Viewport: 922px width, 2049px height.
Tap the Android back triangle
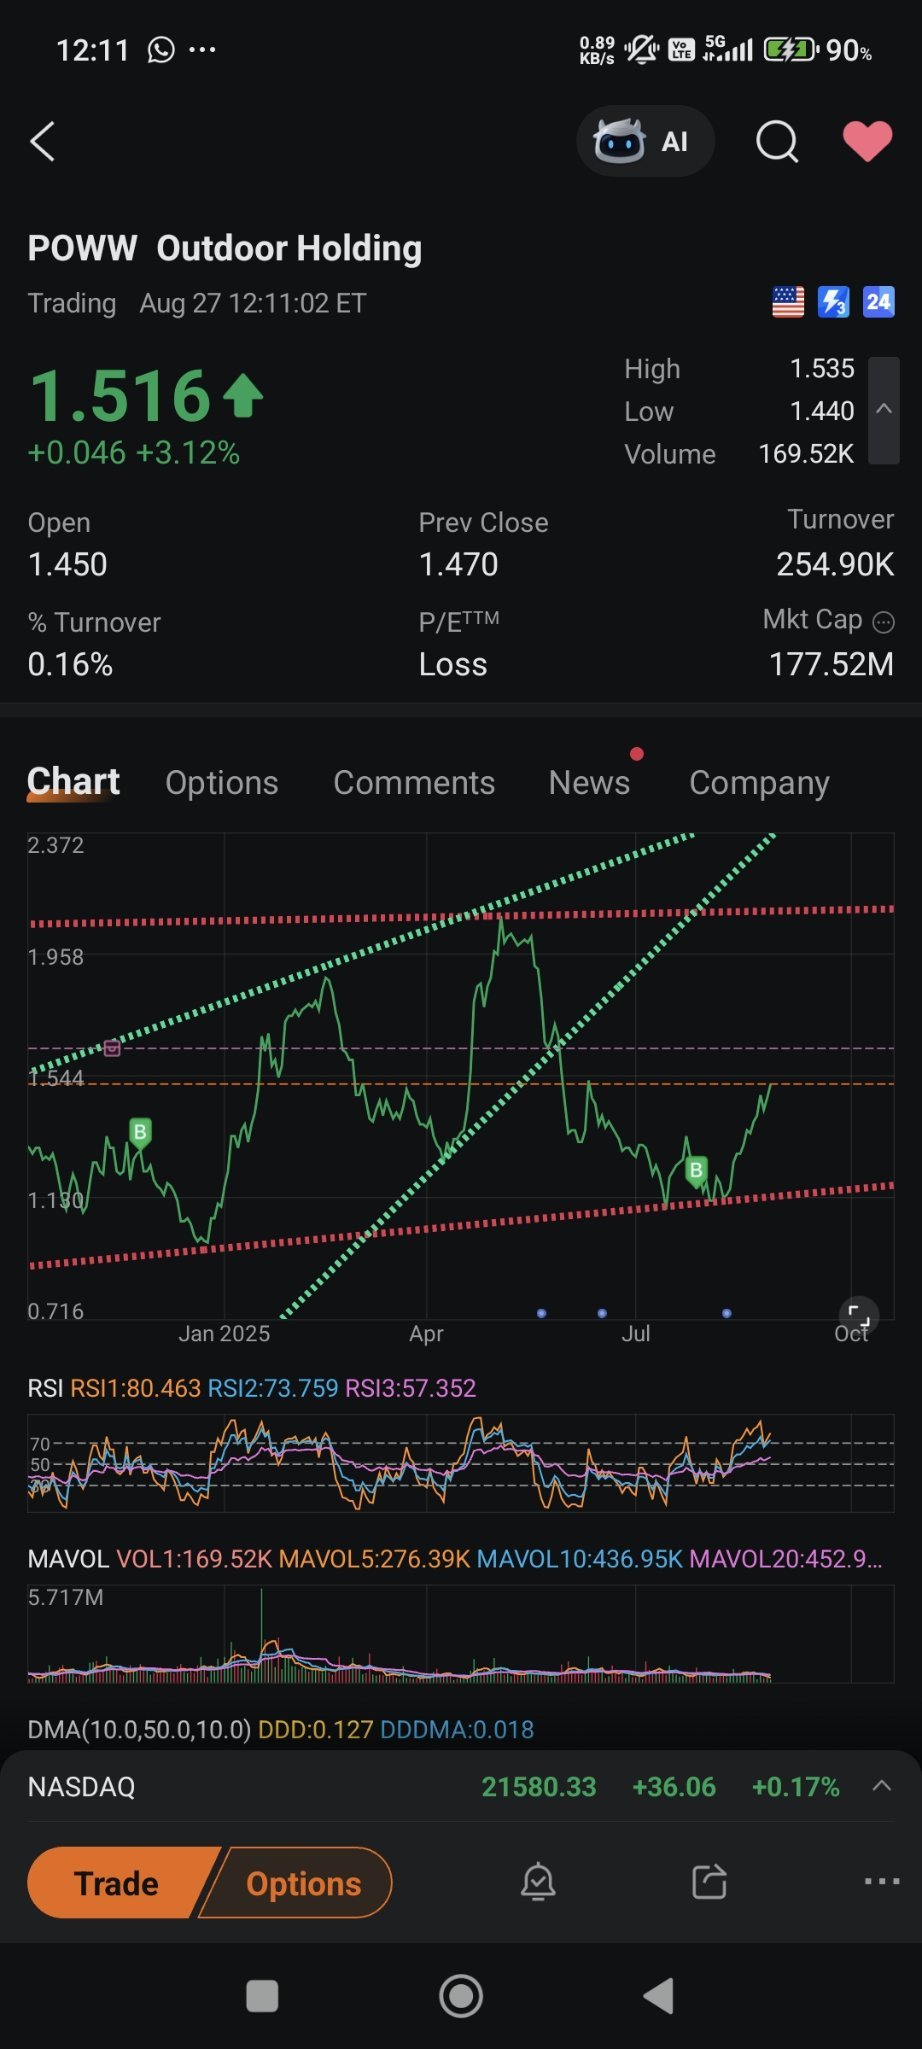658,1996
